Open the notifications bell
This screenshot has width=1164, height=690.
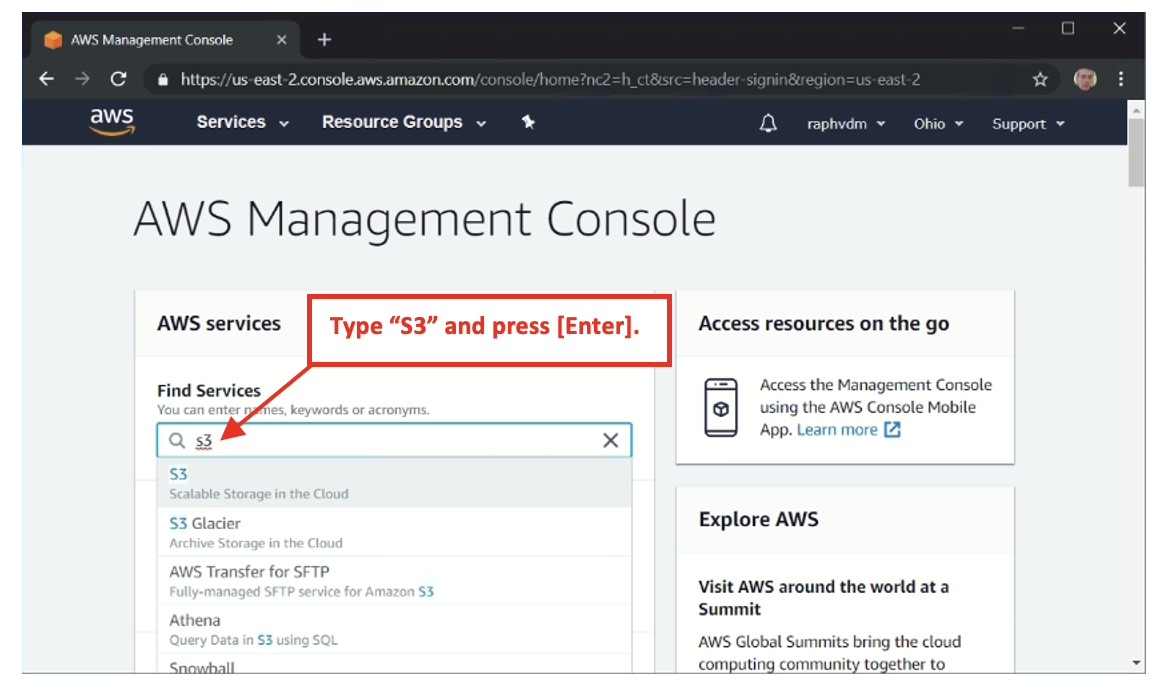pos(768,123)
